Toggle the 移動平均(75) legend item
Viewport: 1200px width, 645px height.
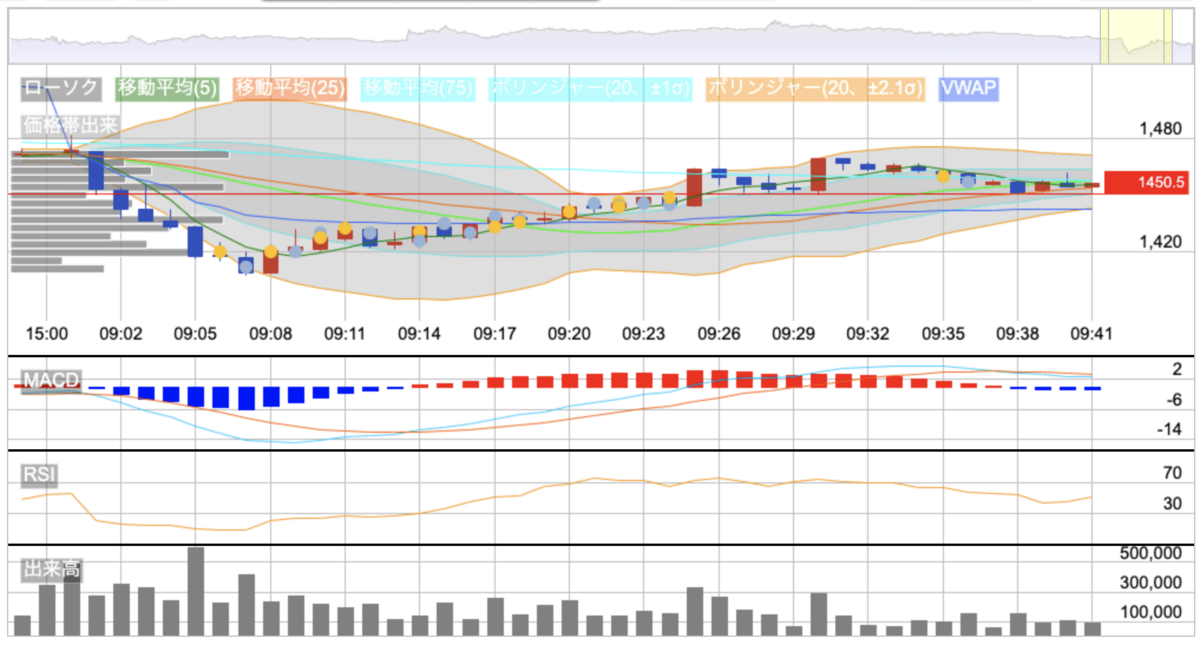[418, 88]
